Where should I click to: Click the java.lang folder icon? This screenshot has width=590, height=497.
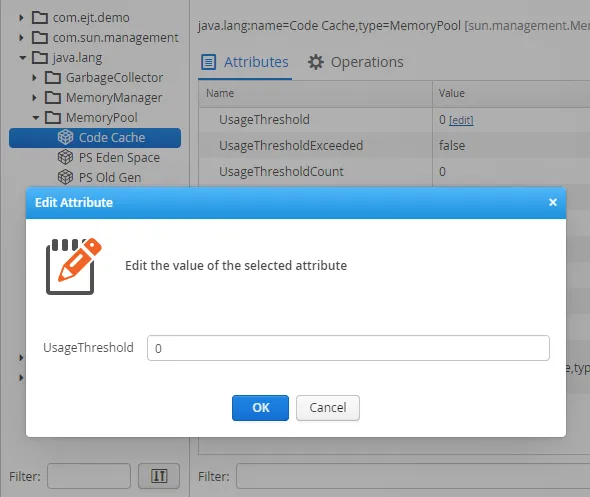(x=40, y=57)
